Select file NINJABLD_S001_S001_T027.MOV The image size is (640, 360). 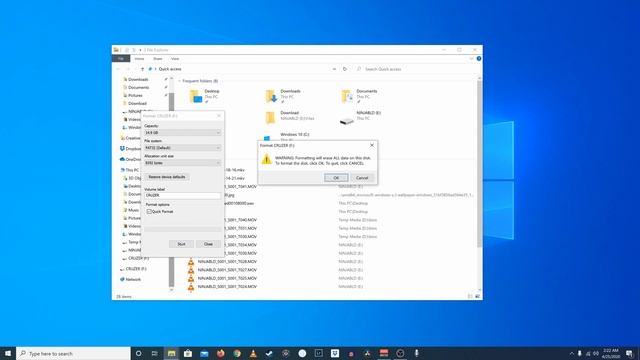click(227, 270)
